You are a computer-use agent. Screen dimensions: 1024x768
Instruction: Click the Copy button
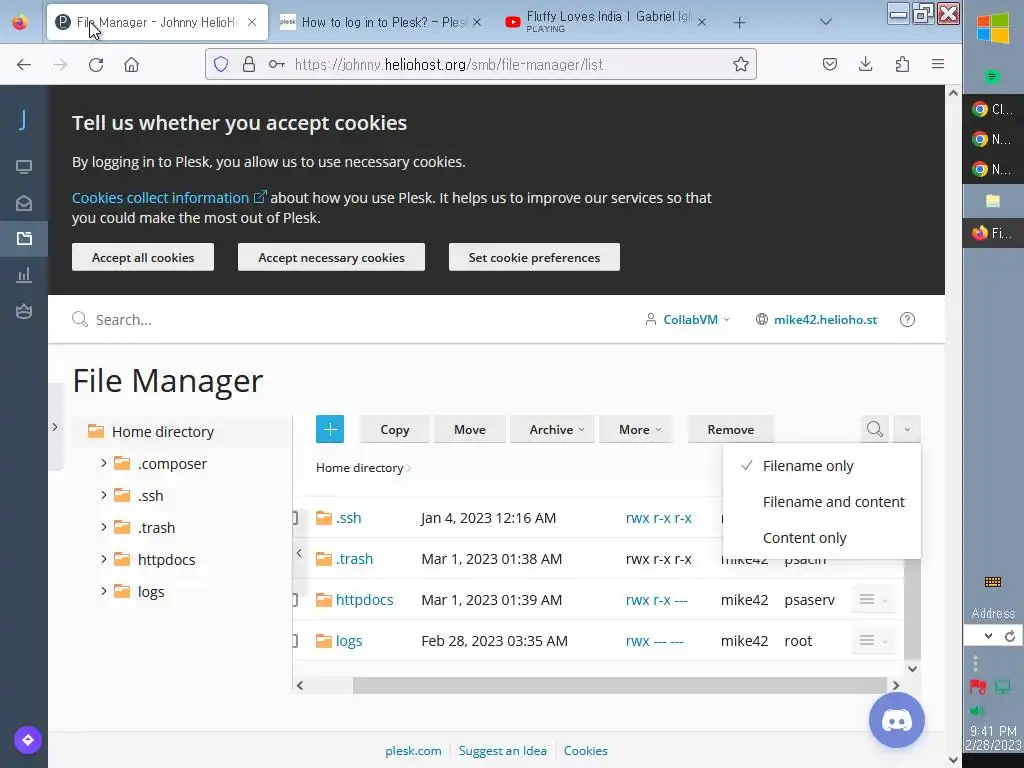[x=394, y=429]
